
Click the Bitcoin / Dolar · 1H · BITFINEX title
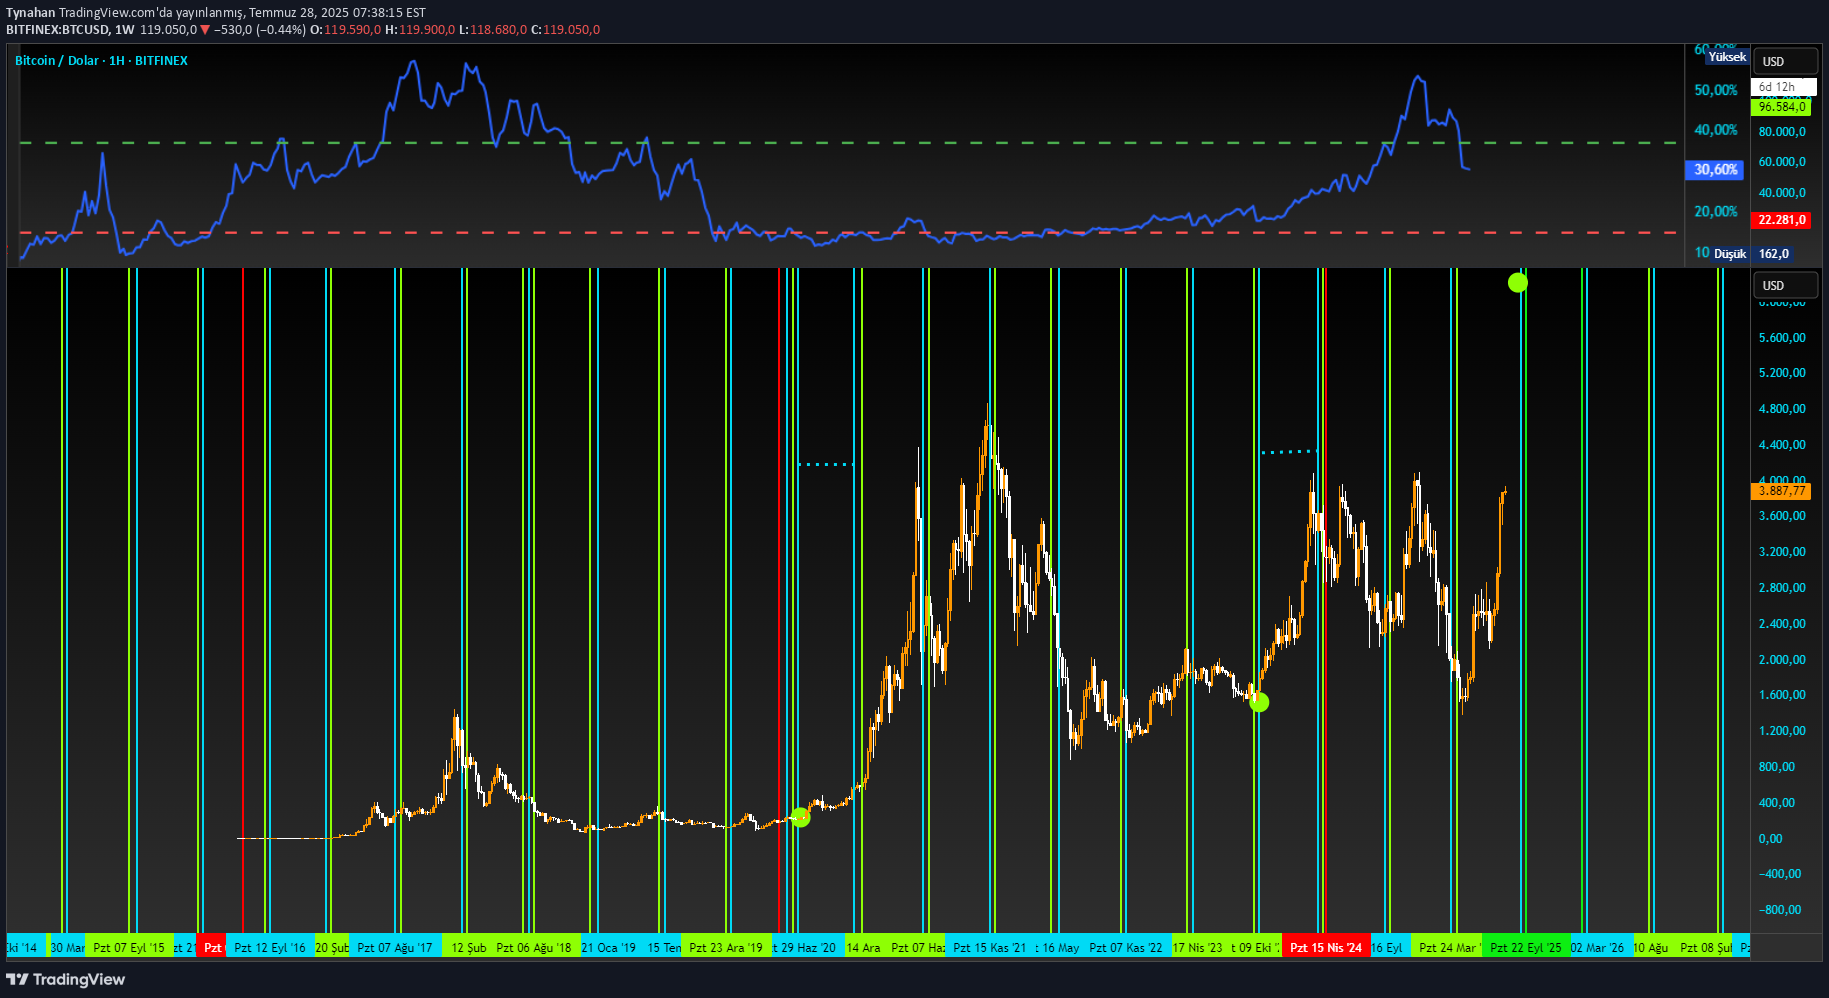pyautogui.click(x=101, y=60)
